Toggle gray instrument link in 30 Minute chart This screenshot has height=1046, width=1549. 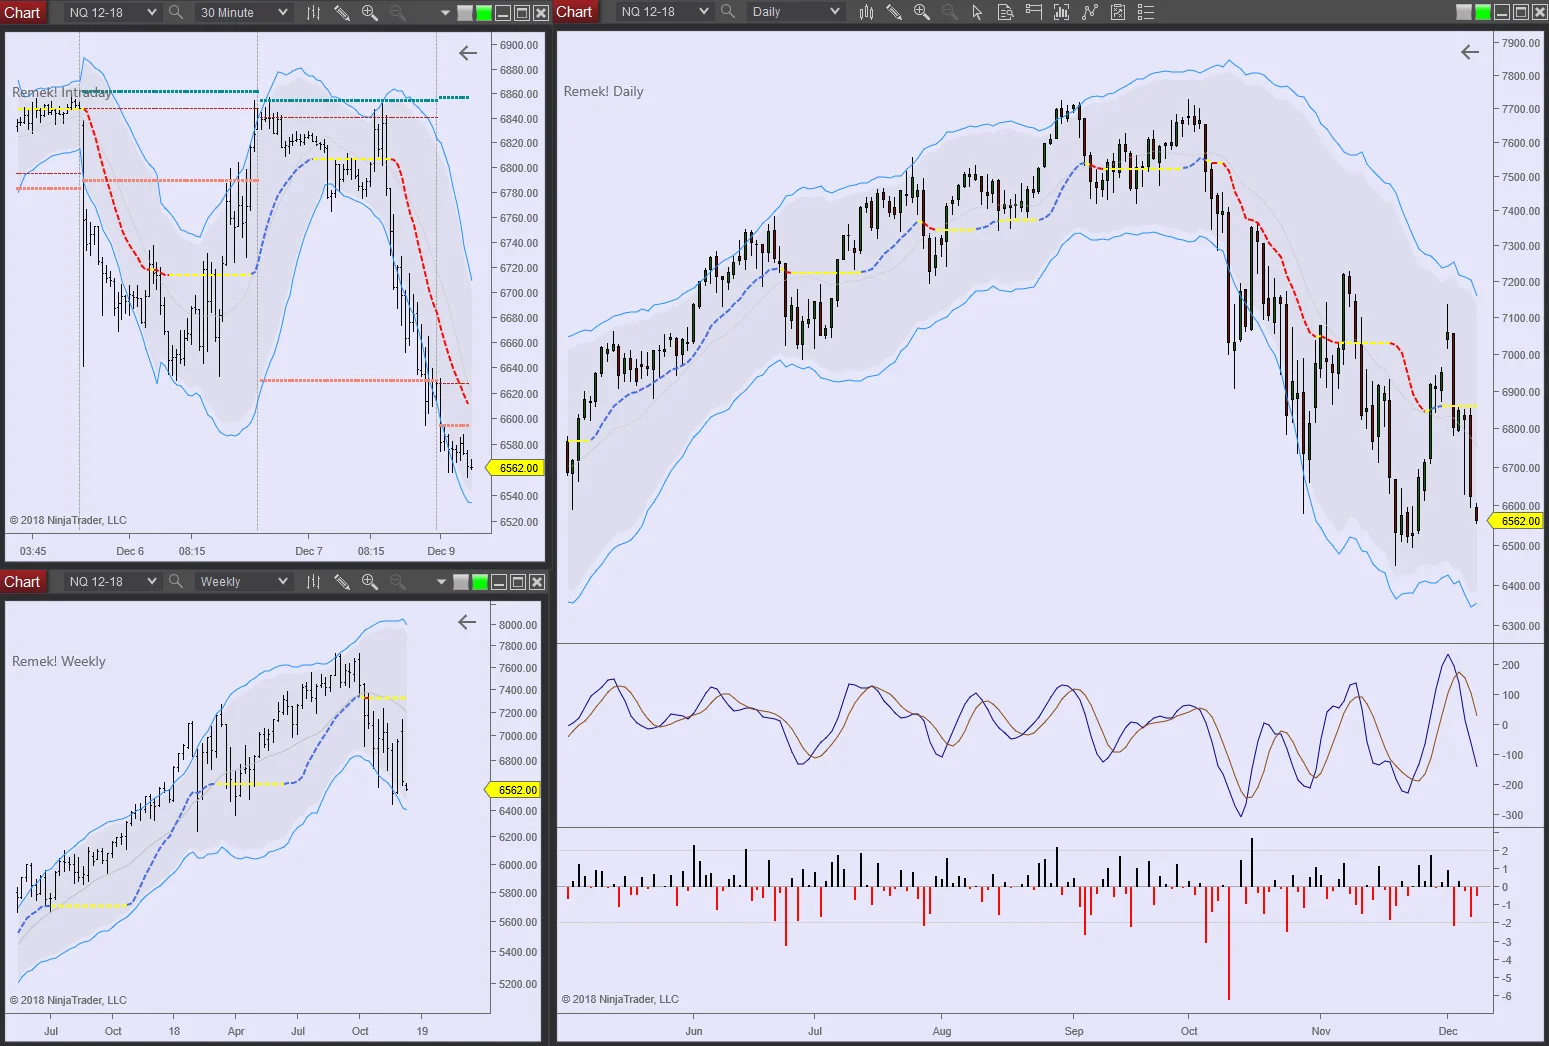[465, 13]
